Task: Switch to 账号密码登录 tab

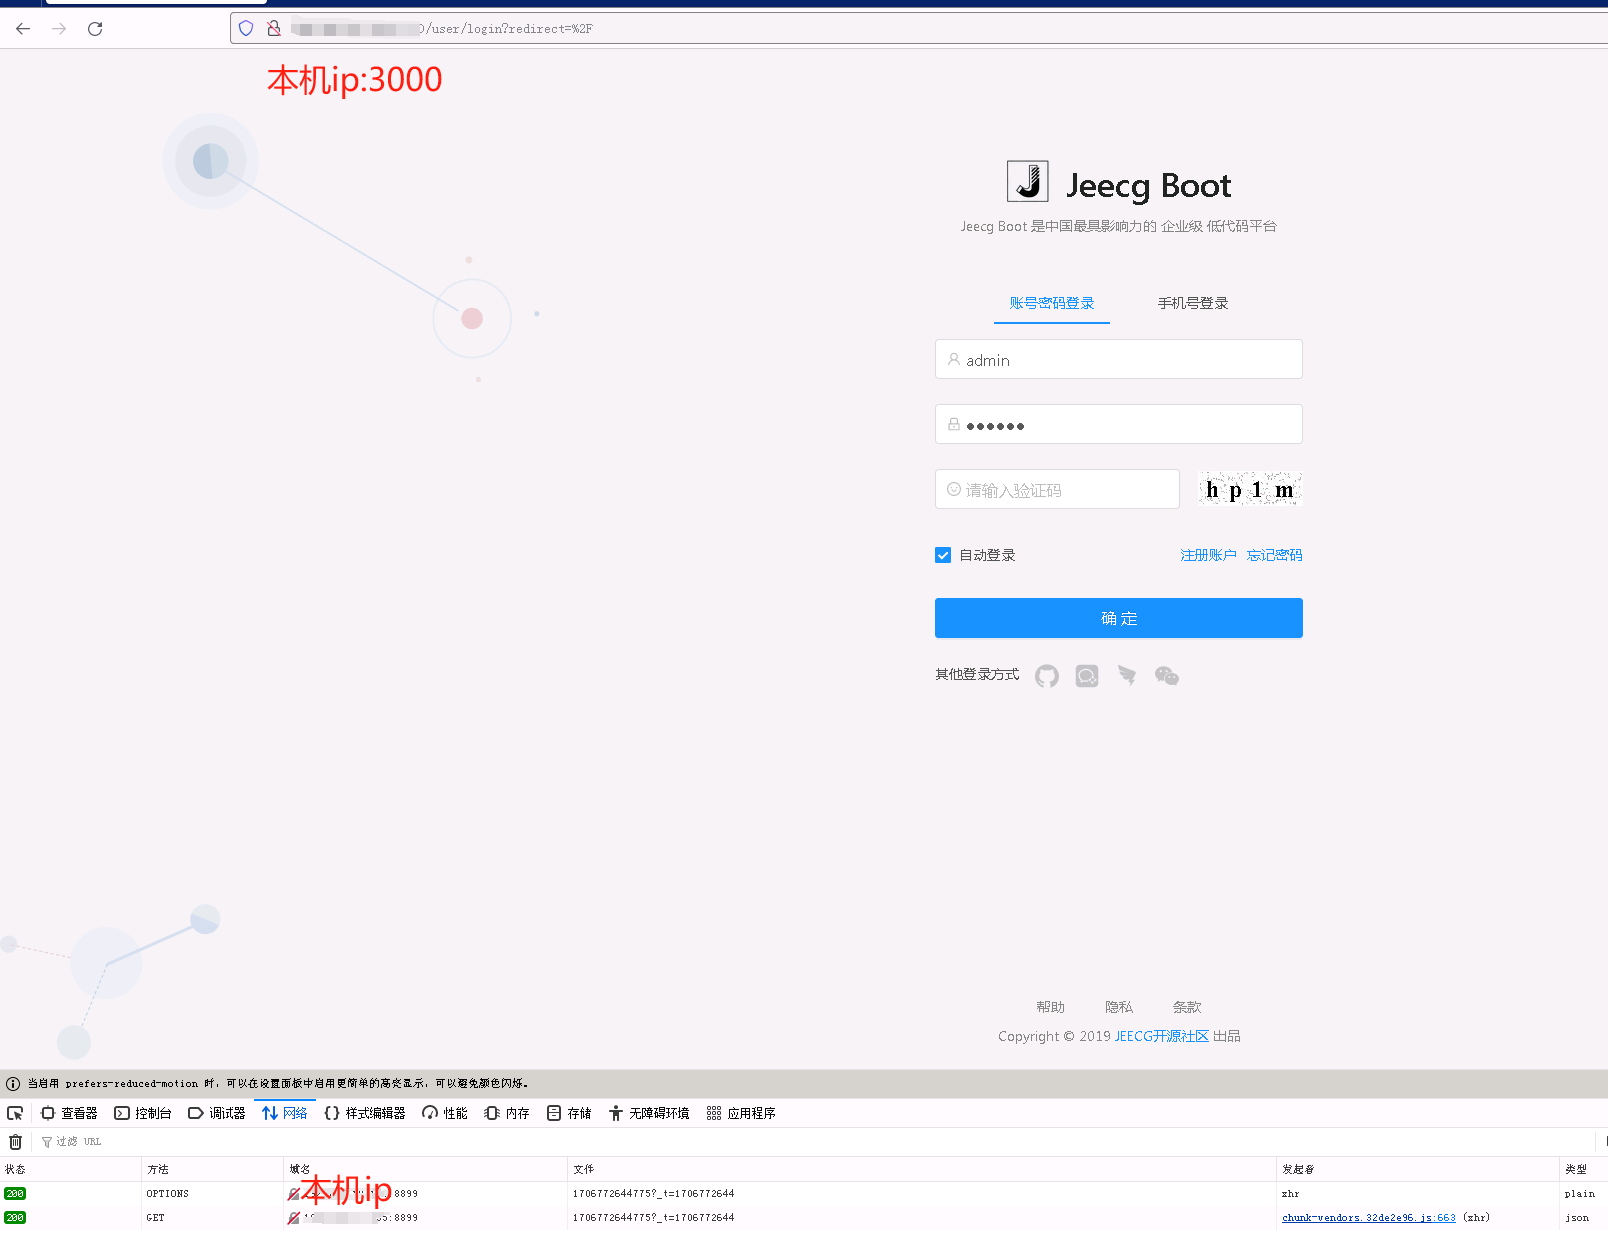Action: tap(1052, 303)
